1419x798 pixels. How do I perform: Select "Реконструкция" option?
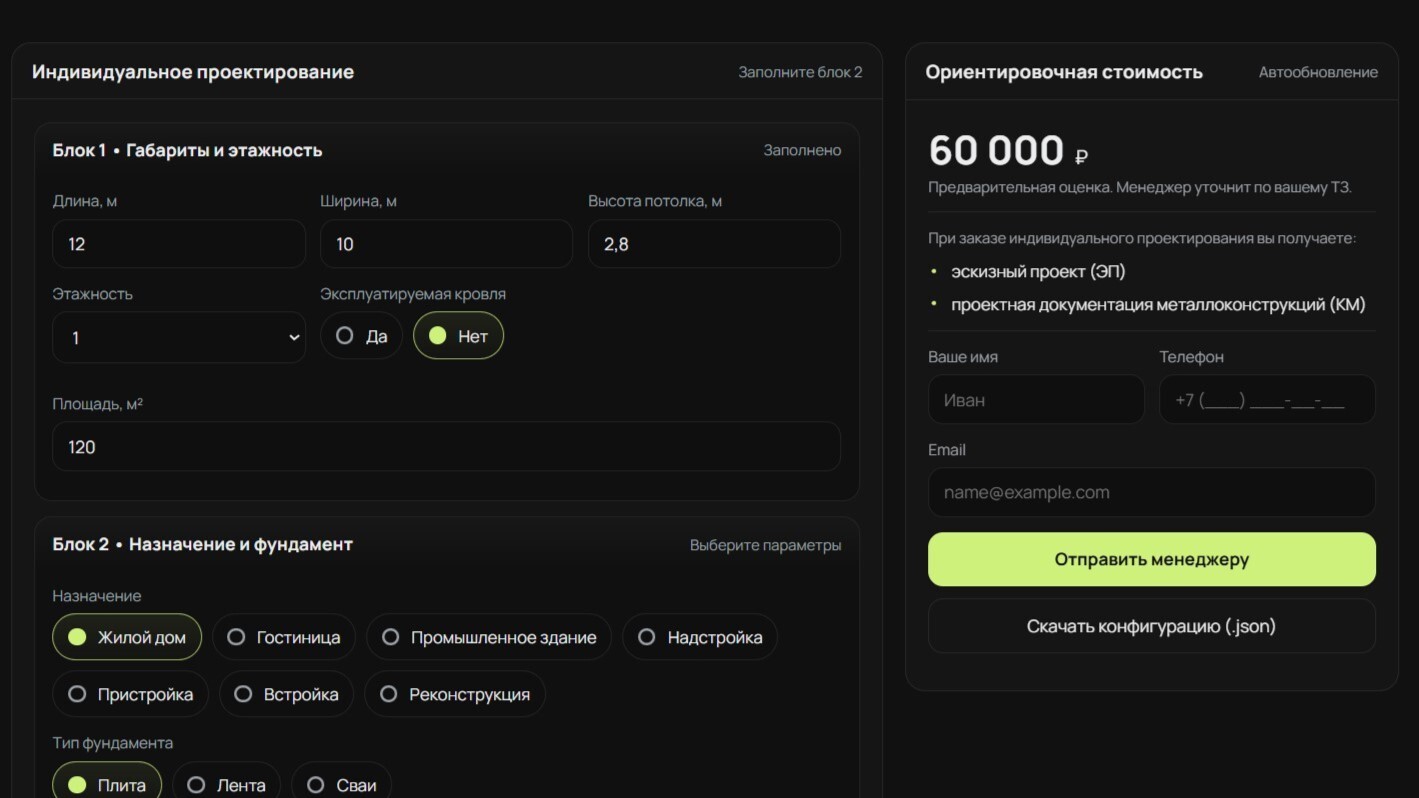click(455, 693)
